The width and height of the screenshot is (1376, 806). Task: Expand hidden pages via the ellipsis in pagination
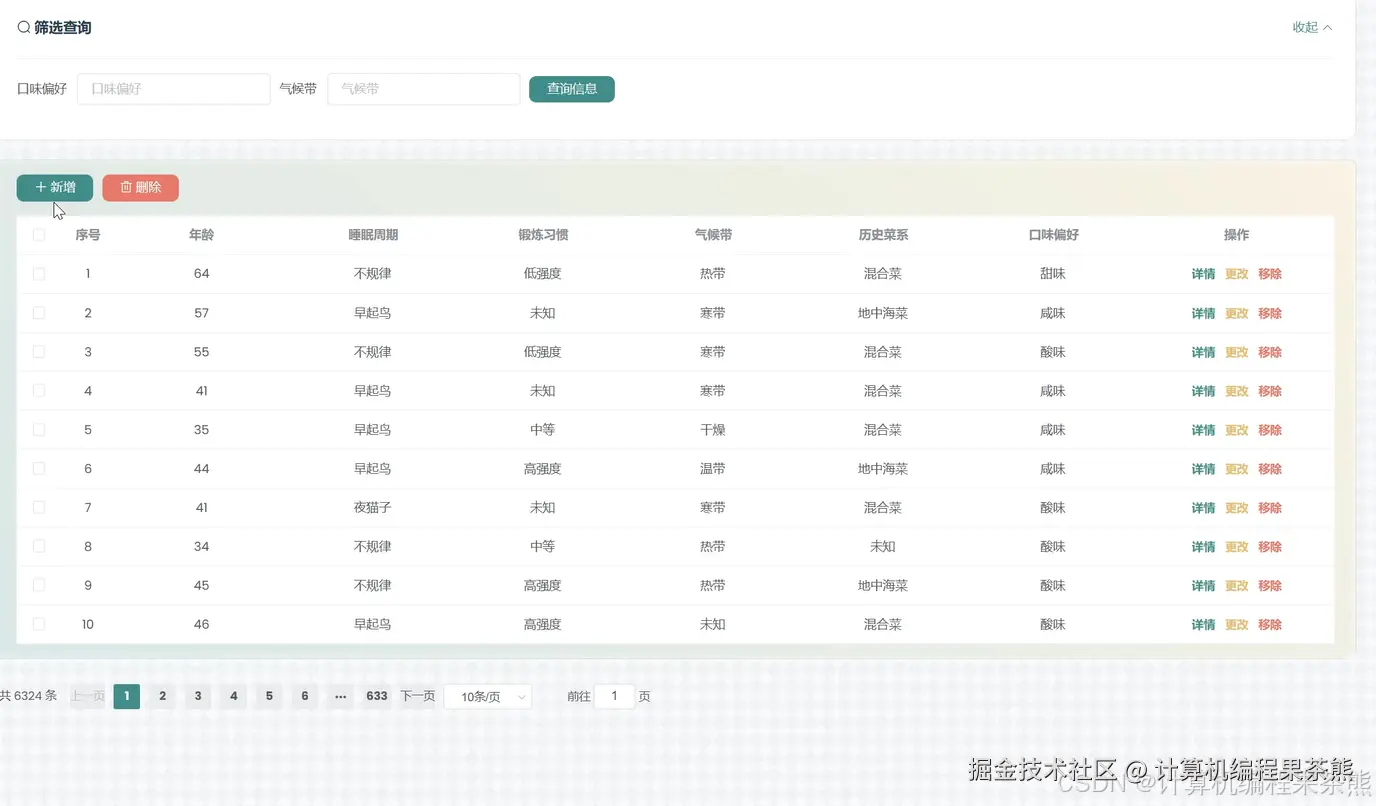[x=340, y=696]
